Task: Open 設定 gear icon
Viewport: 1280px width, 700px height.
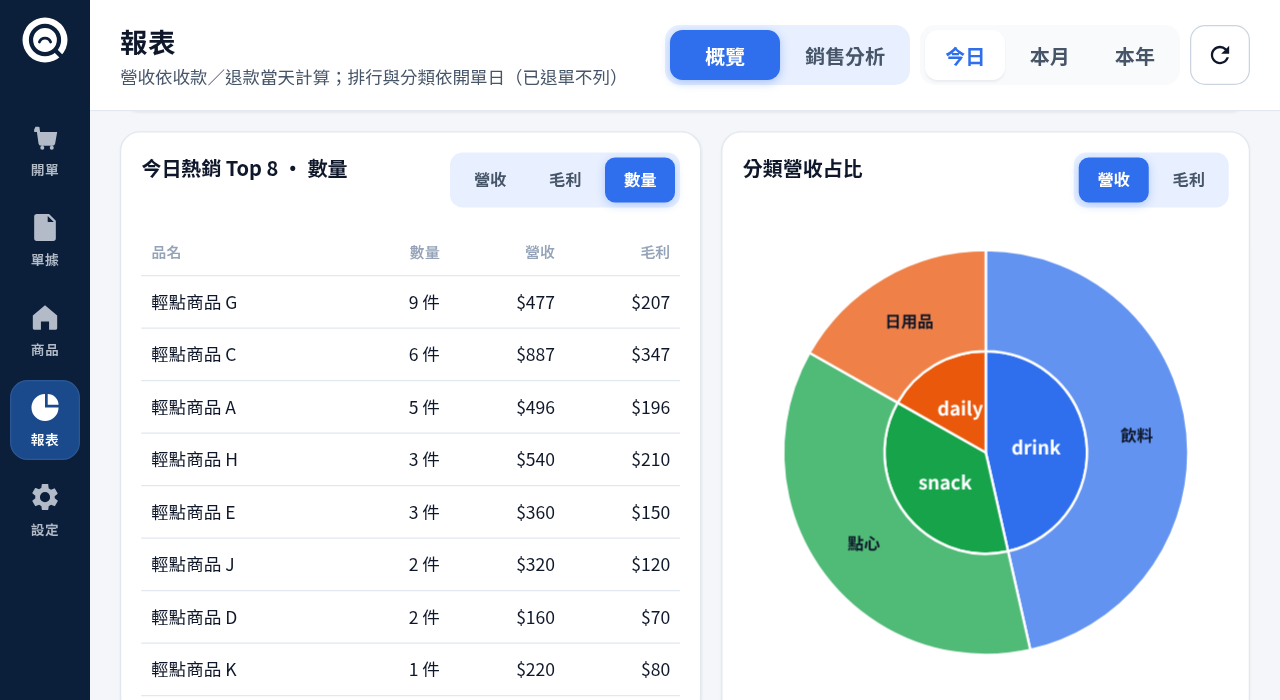Action: (x=45, y=497)
